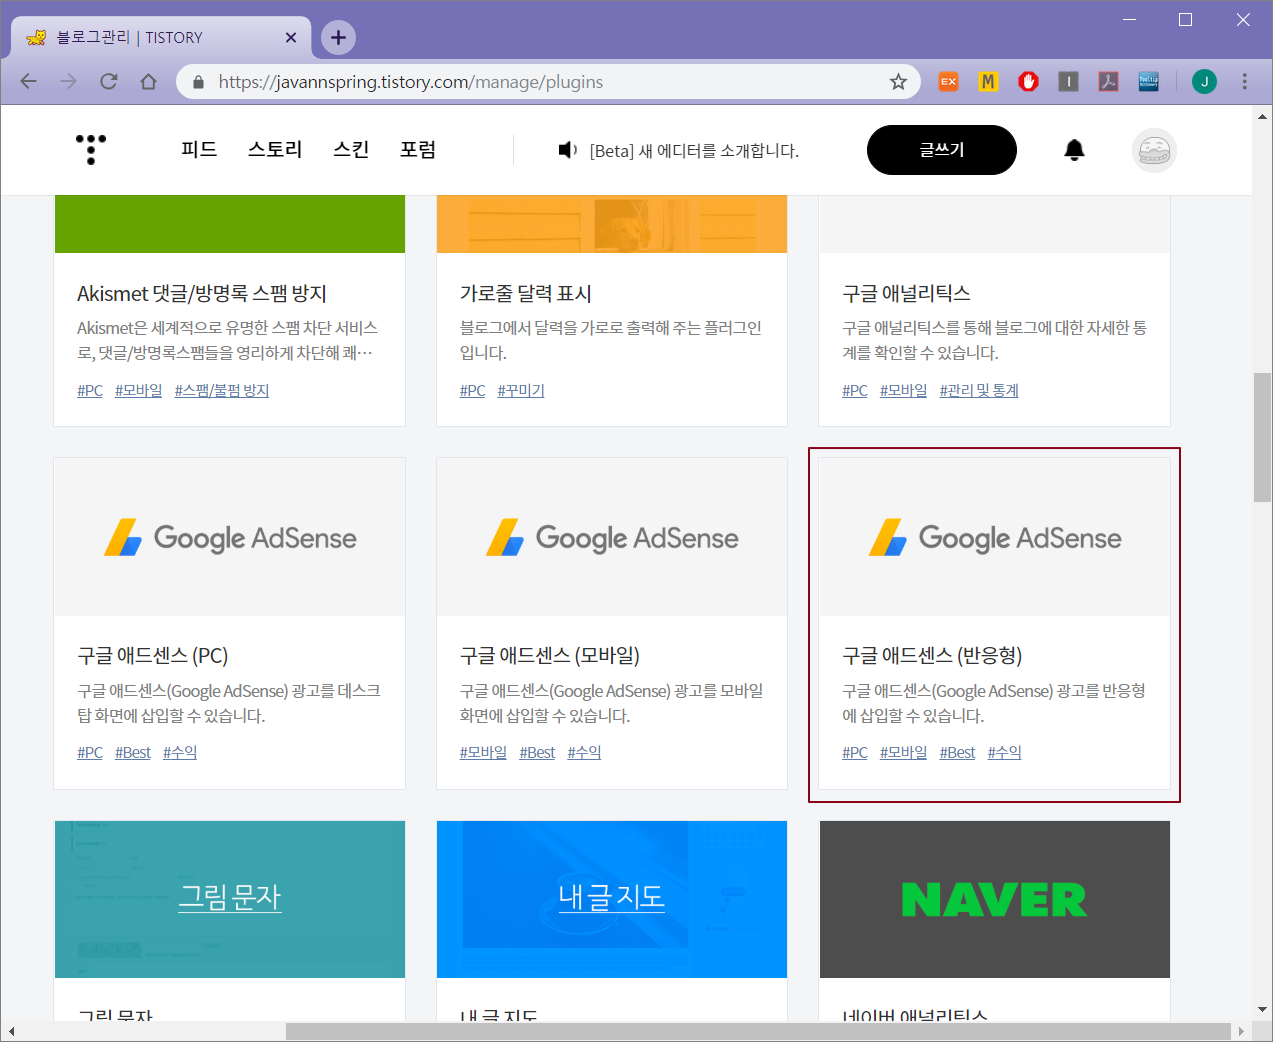Image resolution: width=1273 pixels, height=1042 pixels.
Task: Click the 내글 지도 plugin thumbnail
Action: (612, 899)
